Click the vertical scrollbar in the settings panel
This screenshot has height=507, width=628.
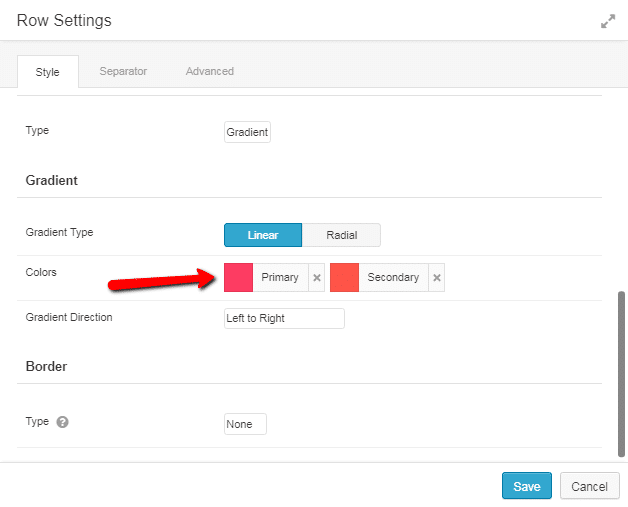pos(621,370)
